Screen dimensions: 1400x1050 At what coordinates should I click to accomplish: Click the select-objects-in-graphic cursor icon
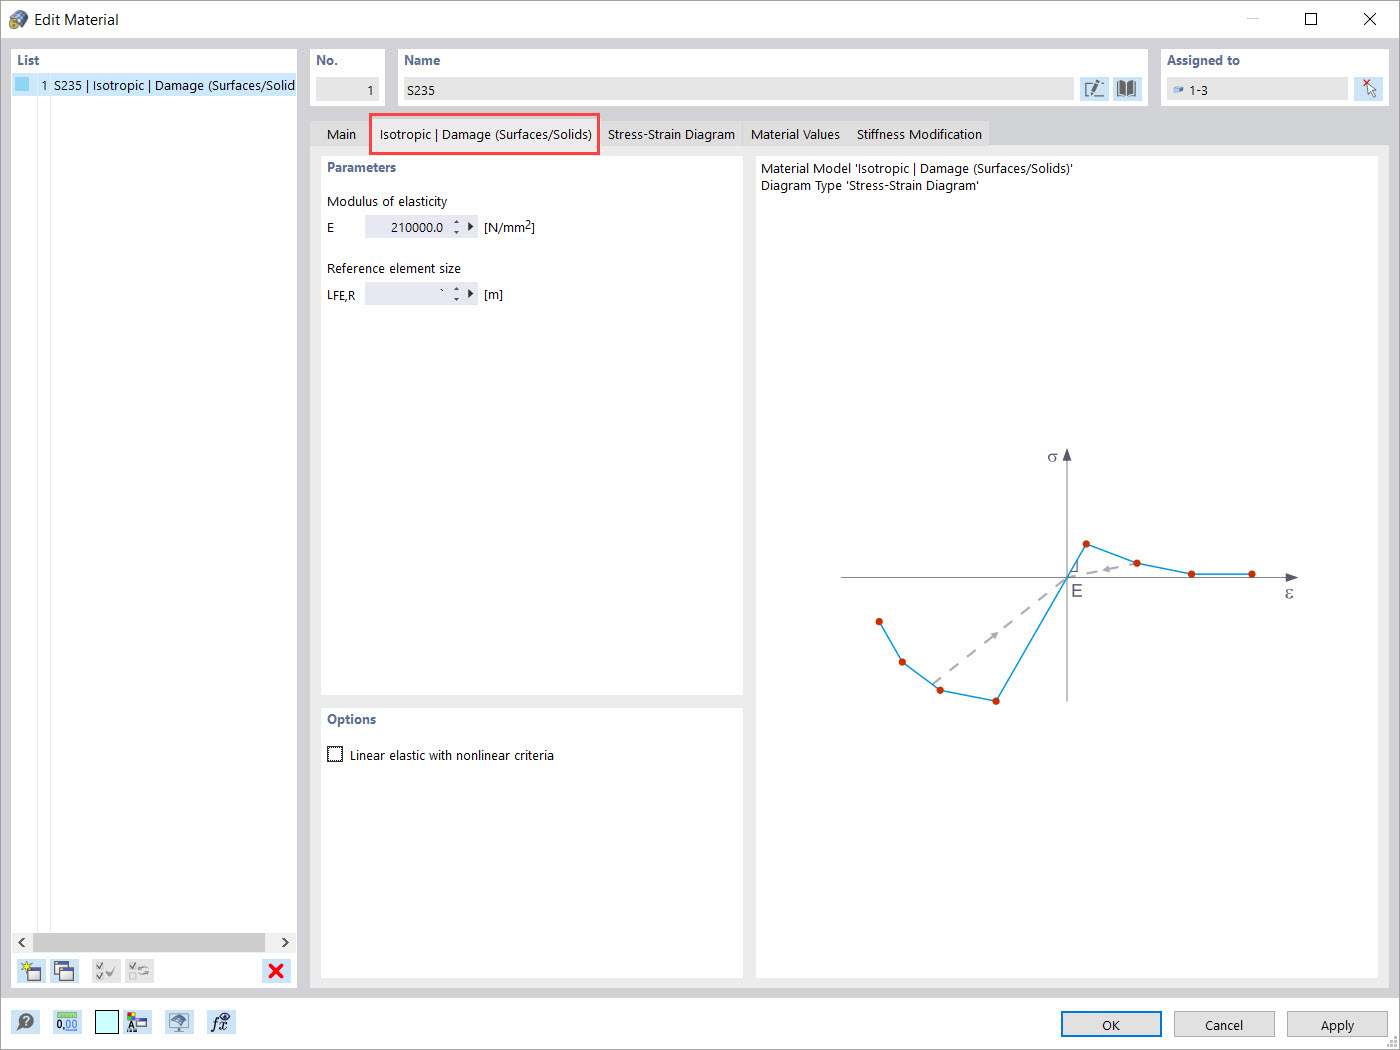click(x=1368, y=89)
